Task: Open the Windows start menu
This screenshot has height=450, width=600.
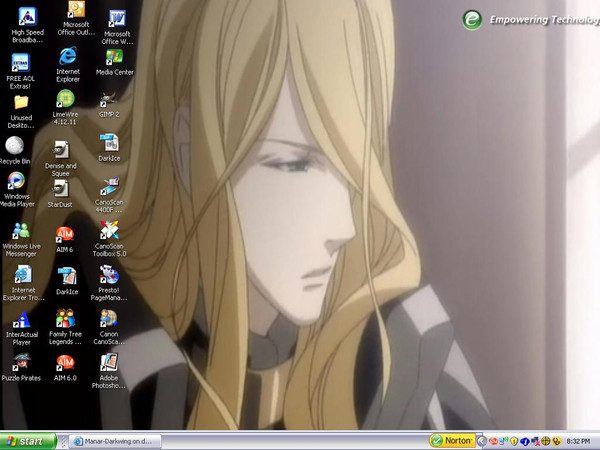Action: click(28, 441)
